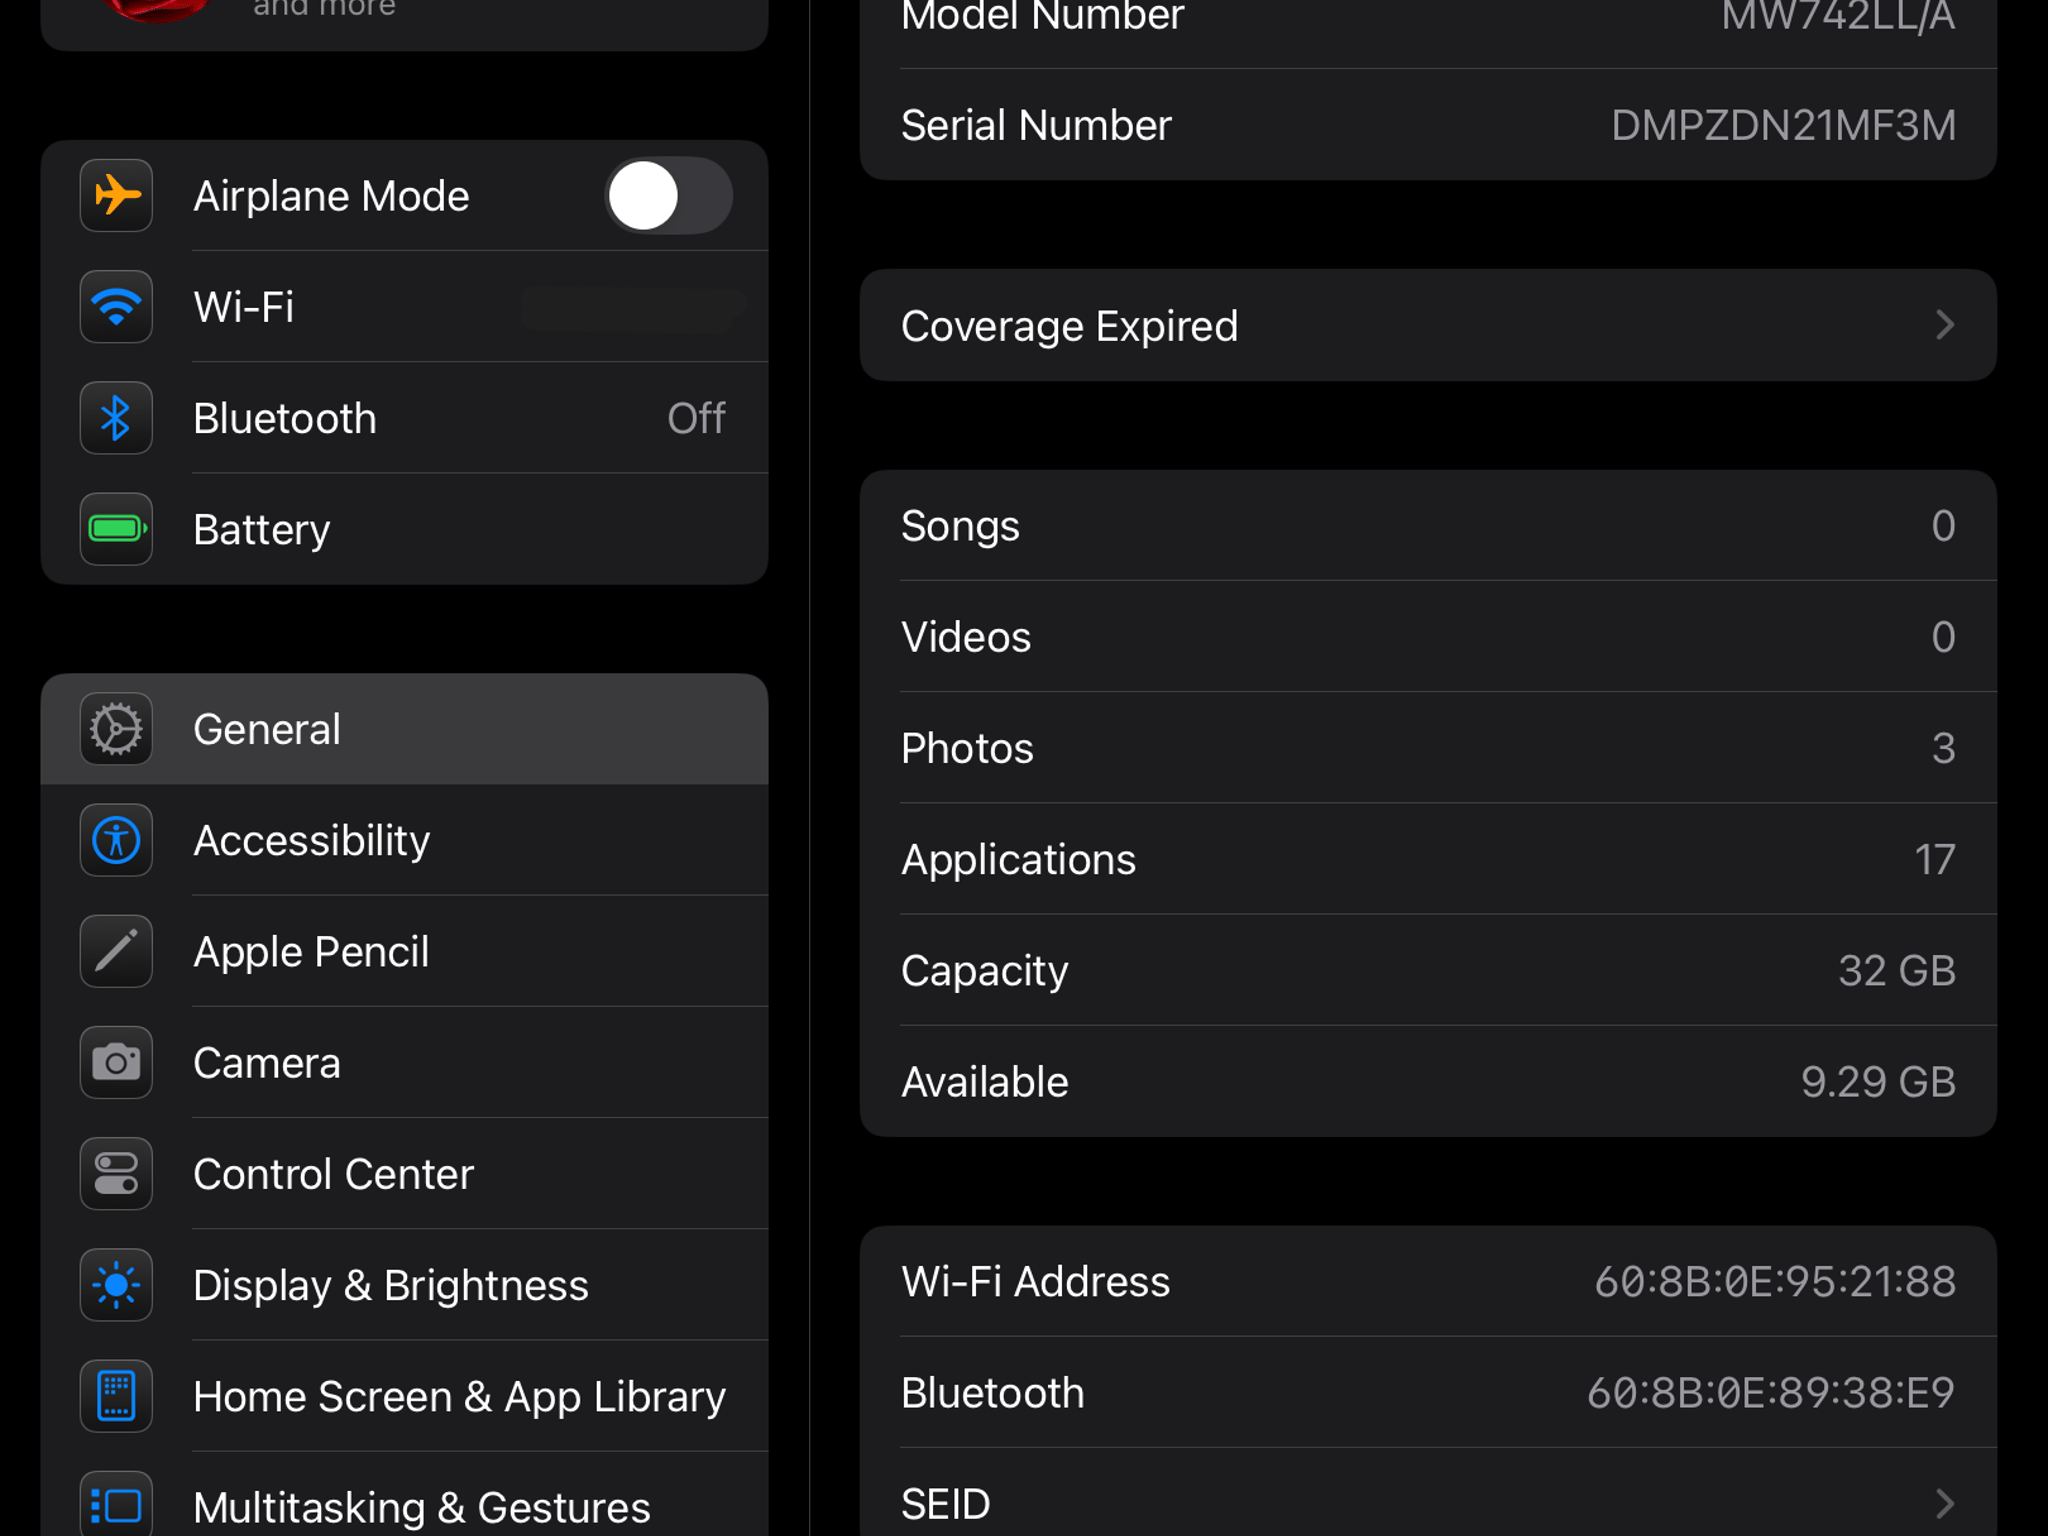Tap the Wi-Fi Address label
2048x1536 pixels.
[x=1035, y=1282]
